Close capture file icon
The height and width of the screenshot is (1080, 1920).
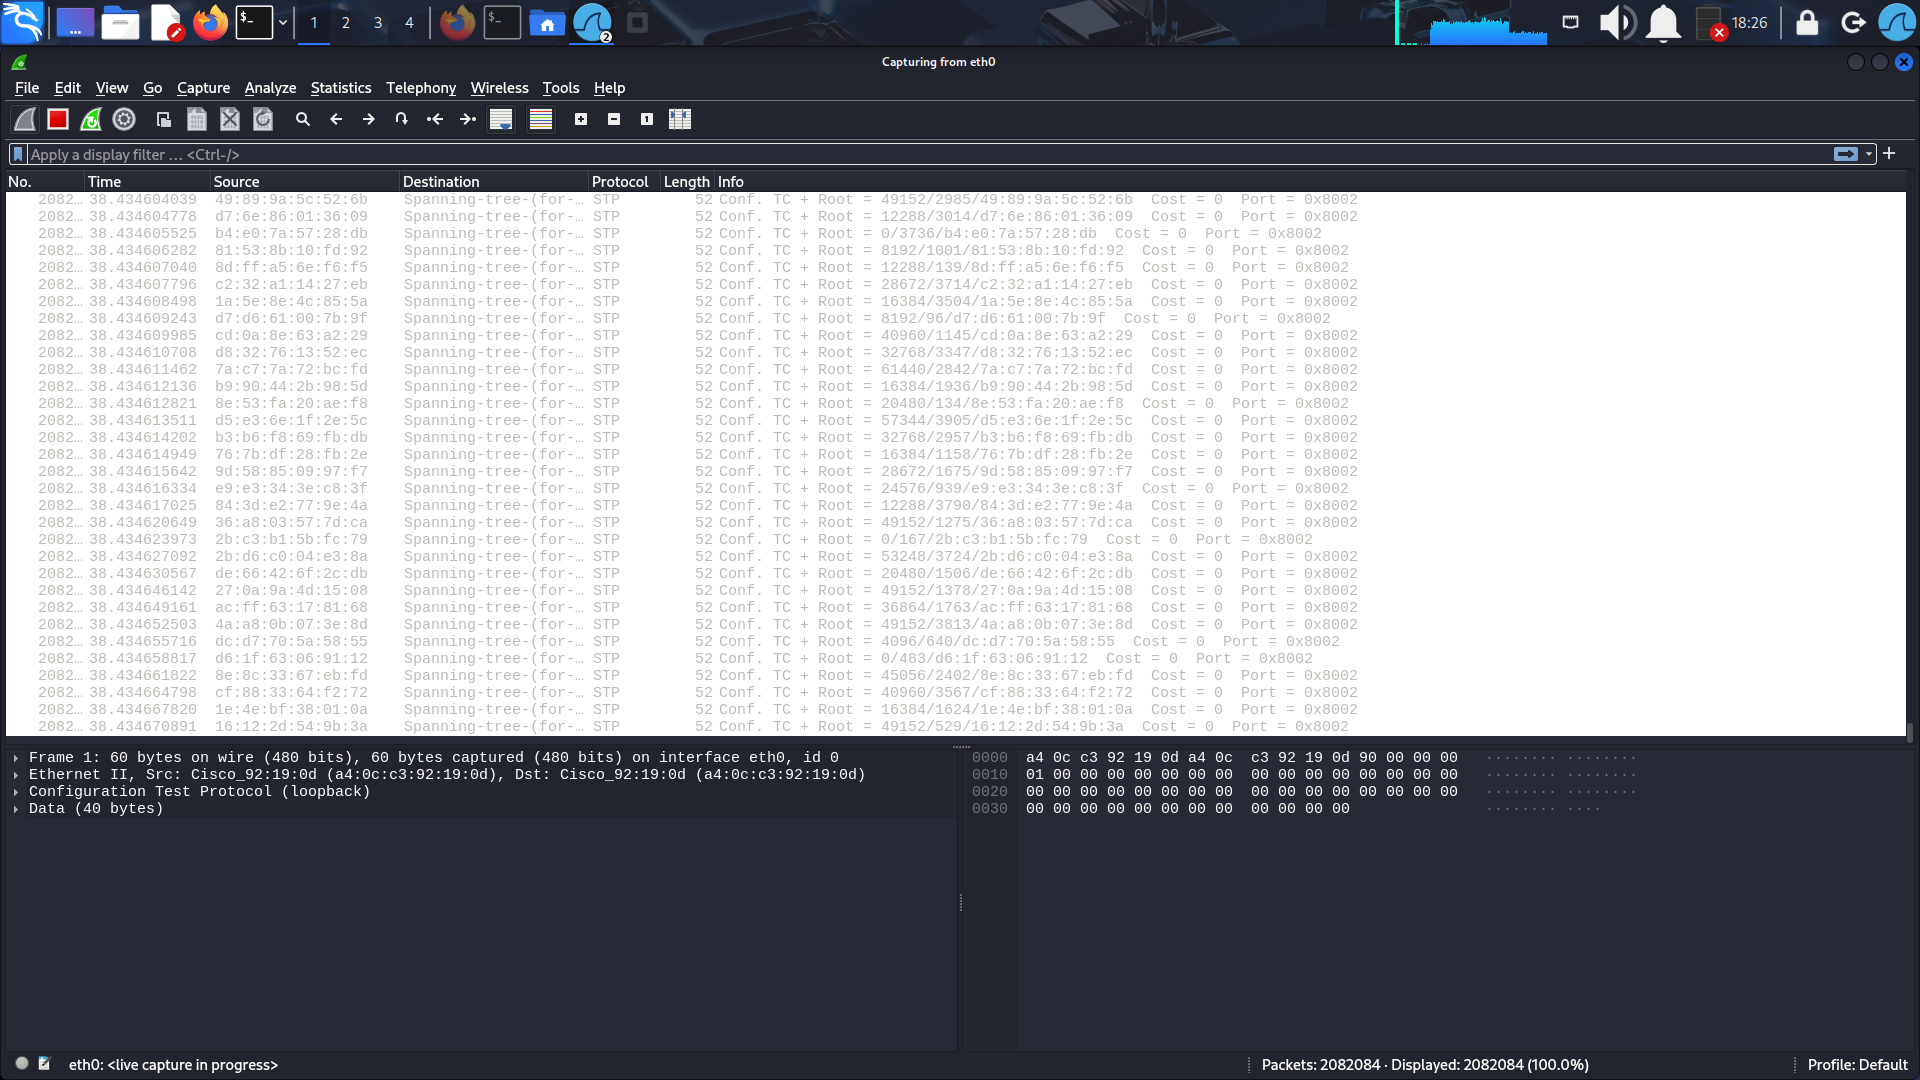tap(230, 119)
